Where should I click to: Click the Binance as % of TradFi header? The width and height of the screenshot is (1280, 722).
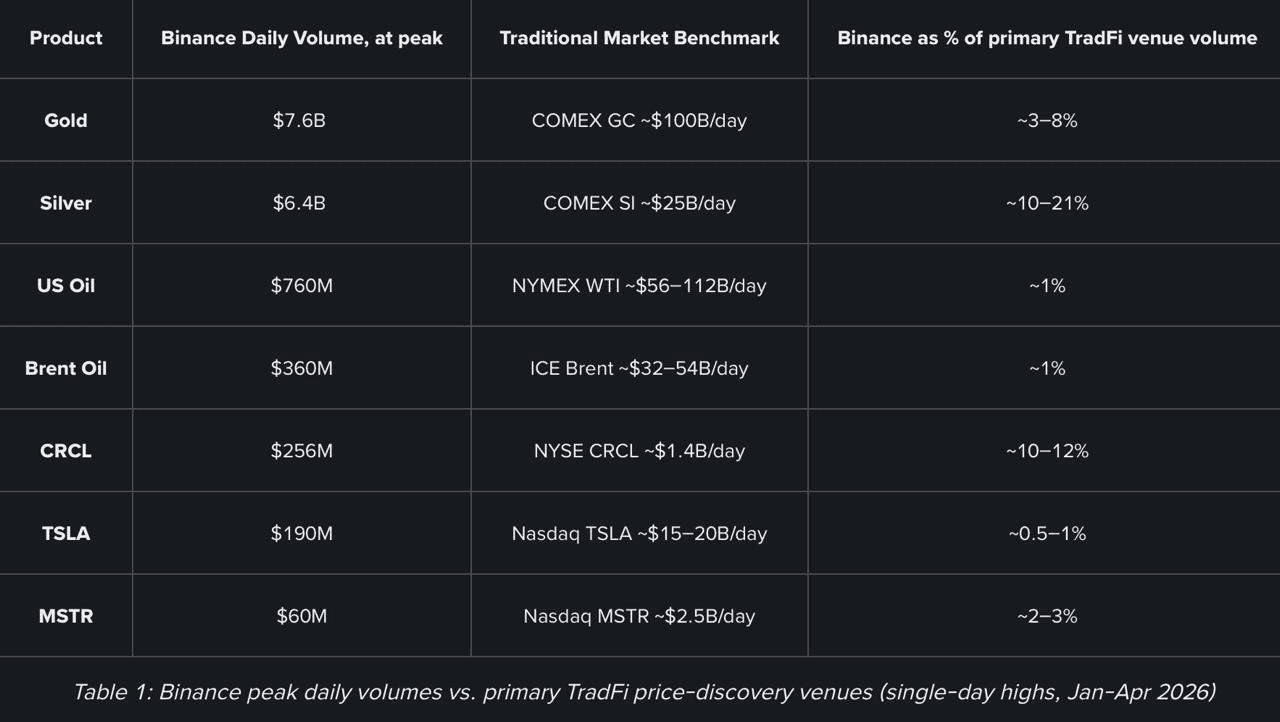pos(1047,38)
